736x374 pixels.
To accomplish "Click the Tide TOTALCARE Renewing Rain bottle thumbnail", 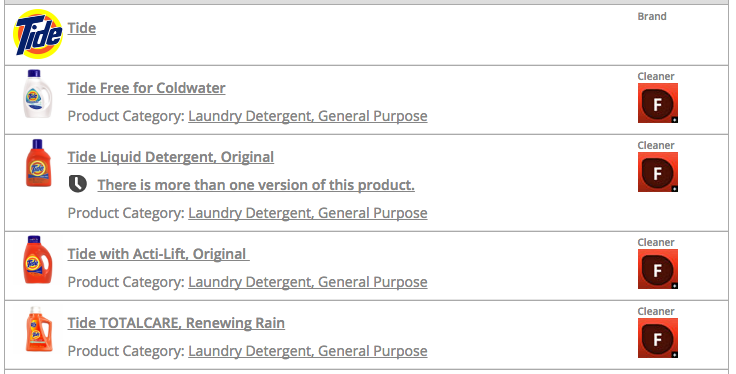I will coord(39,329).
